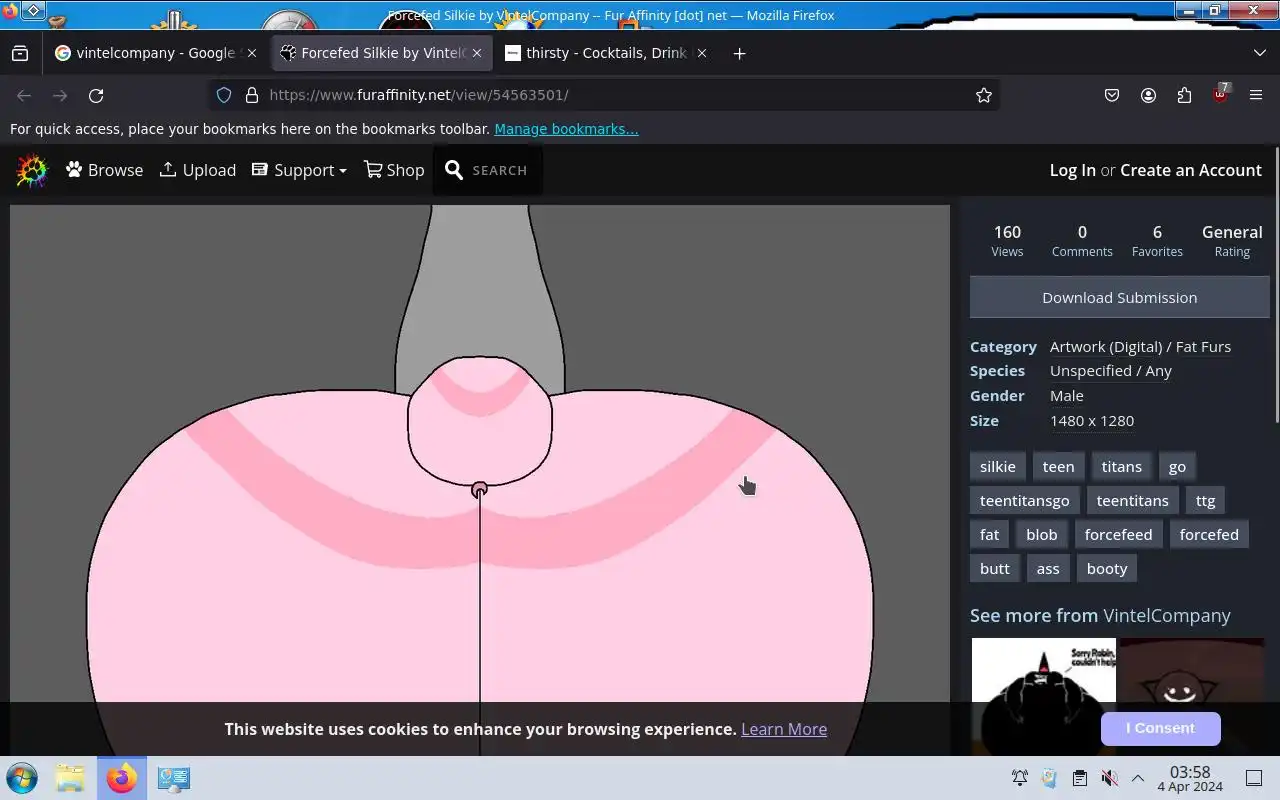Click the forcefed tag
The width and height of the screenshot is (1280, 800).
click(1208, 535)
